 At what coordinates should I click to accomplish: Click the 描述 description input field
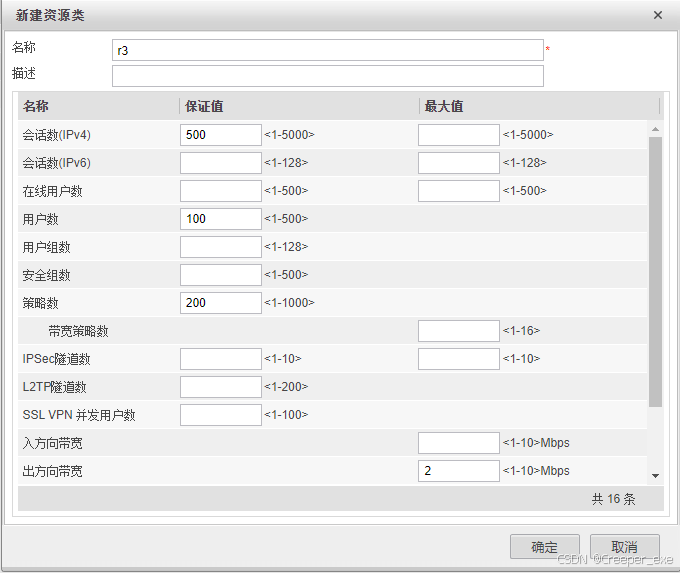(327, 76)
